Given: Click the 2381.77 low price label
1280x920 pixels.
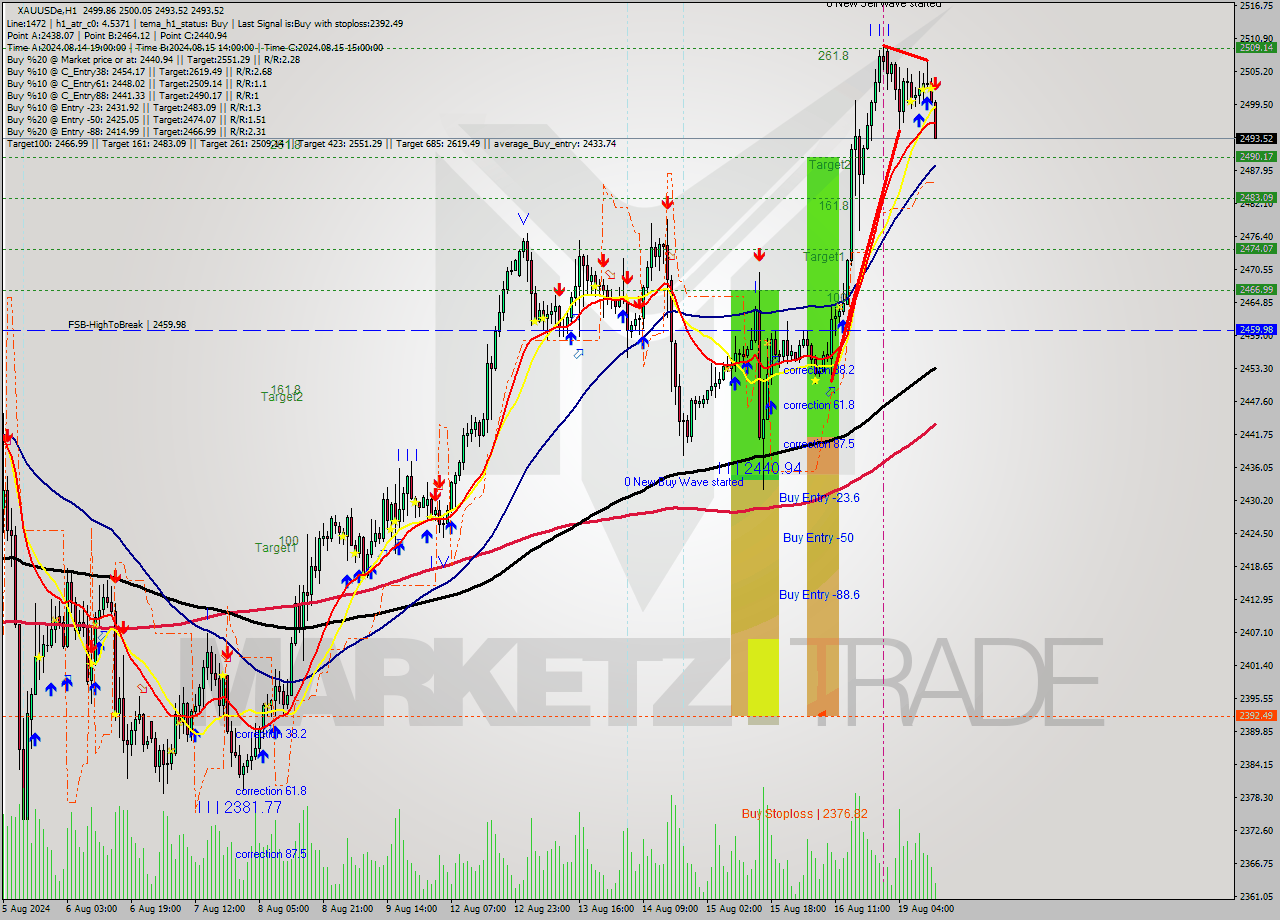Looking at the screenshot, I should pos(252,807).
